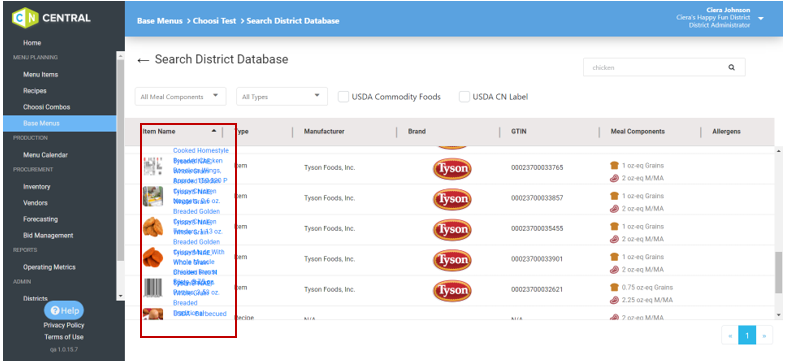Click the barcode thumbnail in item list
The height and width of the screenshot is (361, 787).
tap(153, 288)
